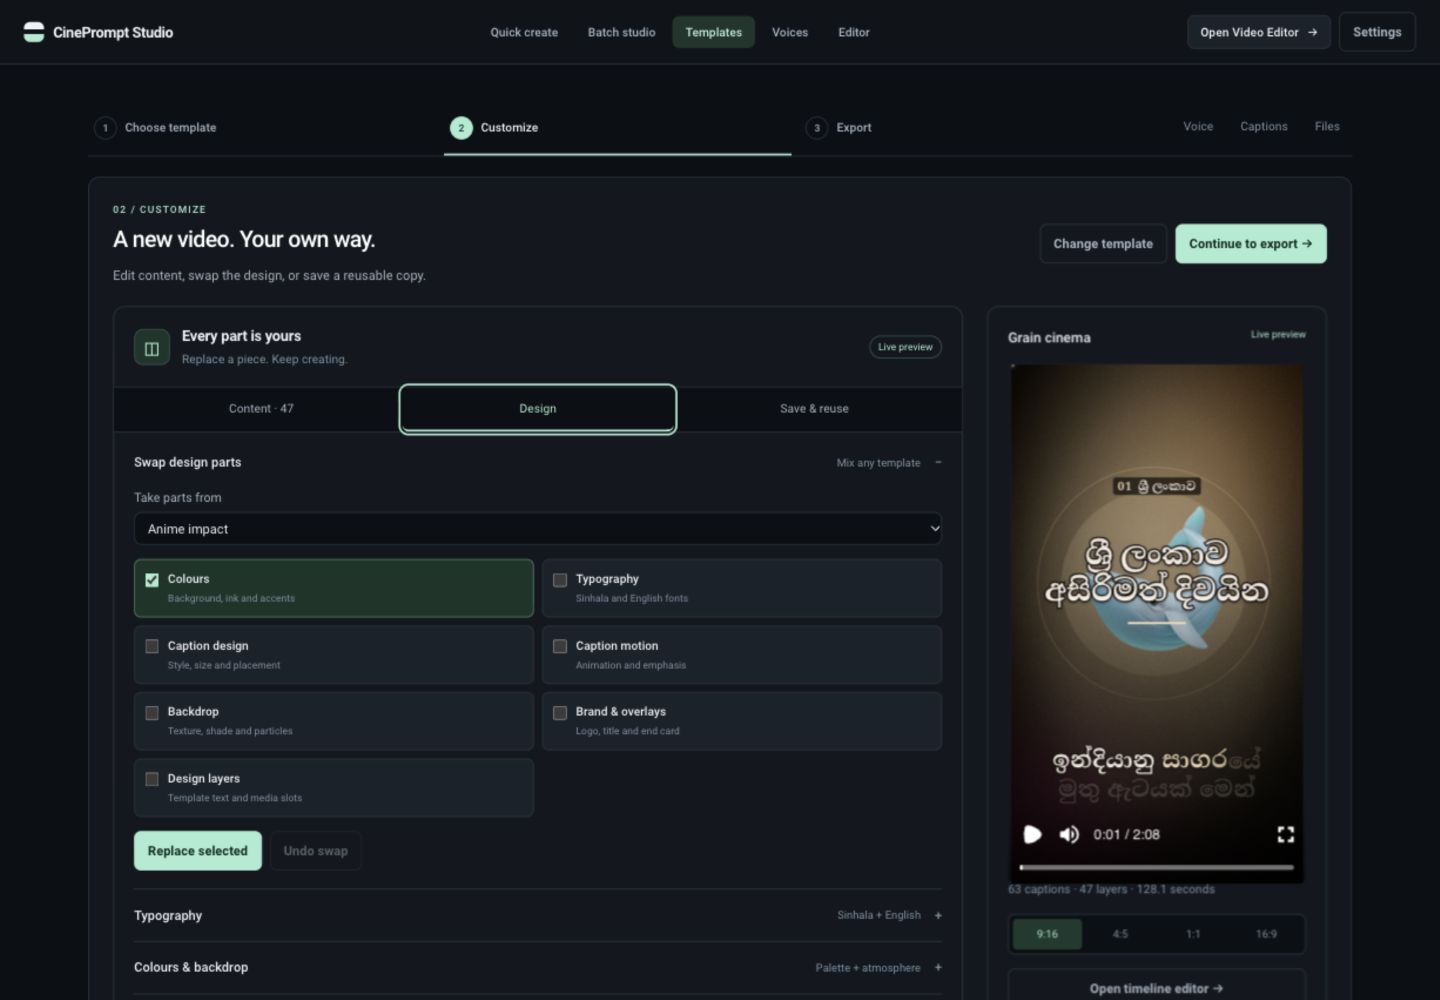
Task: Click Change template button
Action: pyautogui.click(x=1103, y=244)
